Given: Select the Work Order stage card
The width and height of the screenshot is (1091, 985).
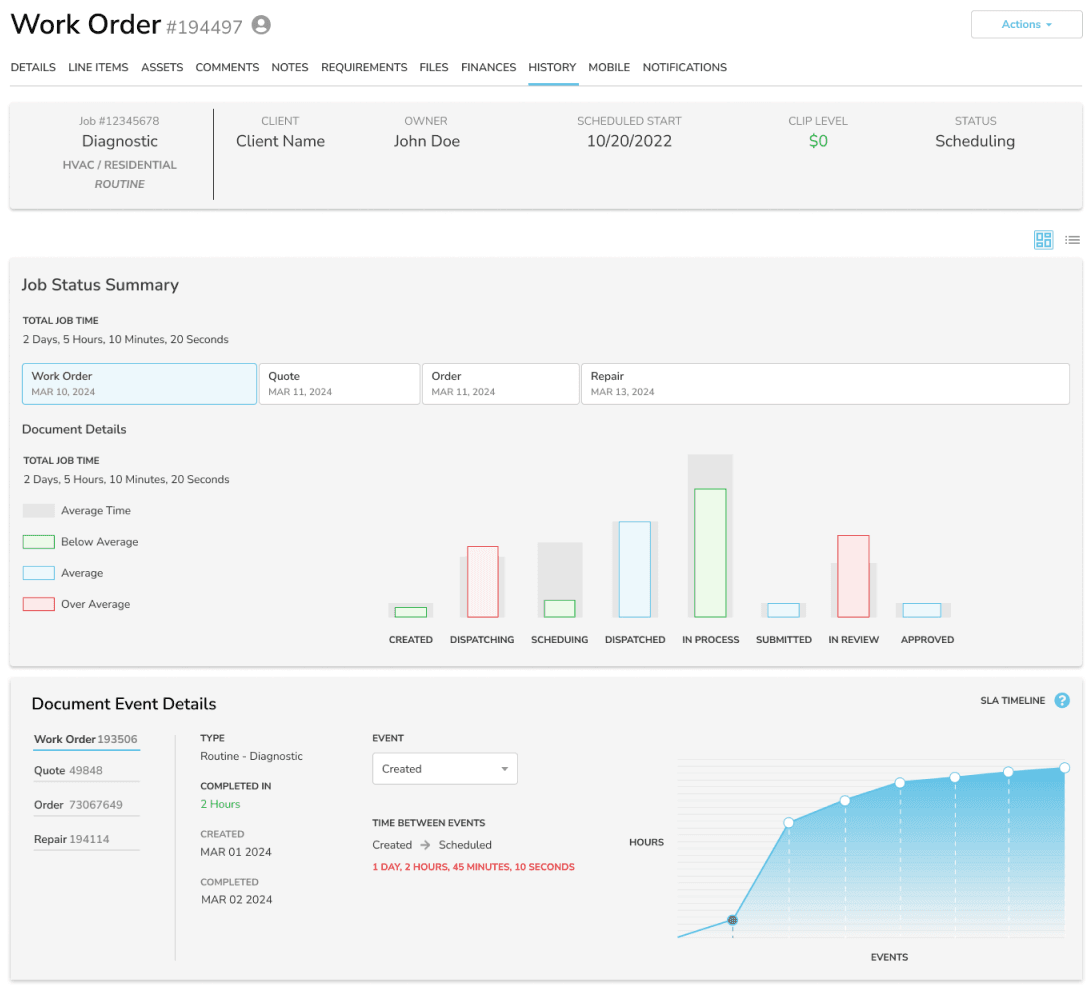Looking at the screenshot, I should click(x=139, y=384).
